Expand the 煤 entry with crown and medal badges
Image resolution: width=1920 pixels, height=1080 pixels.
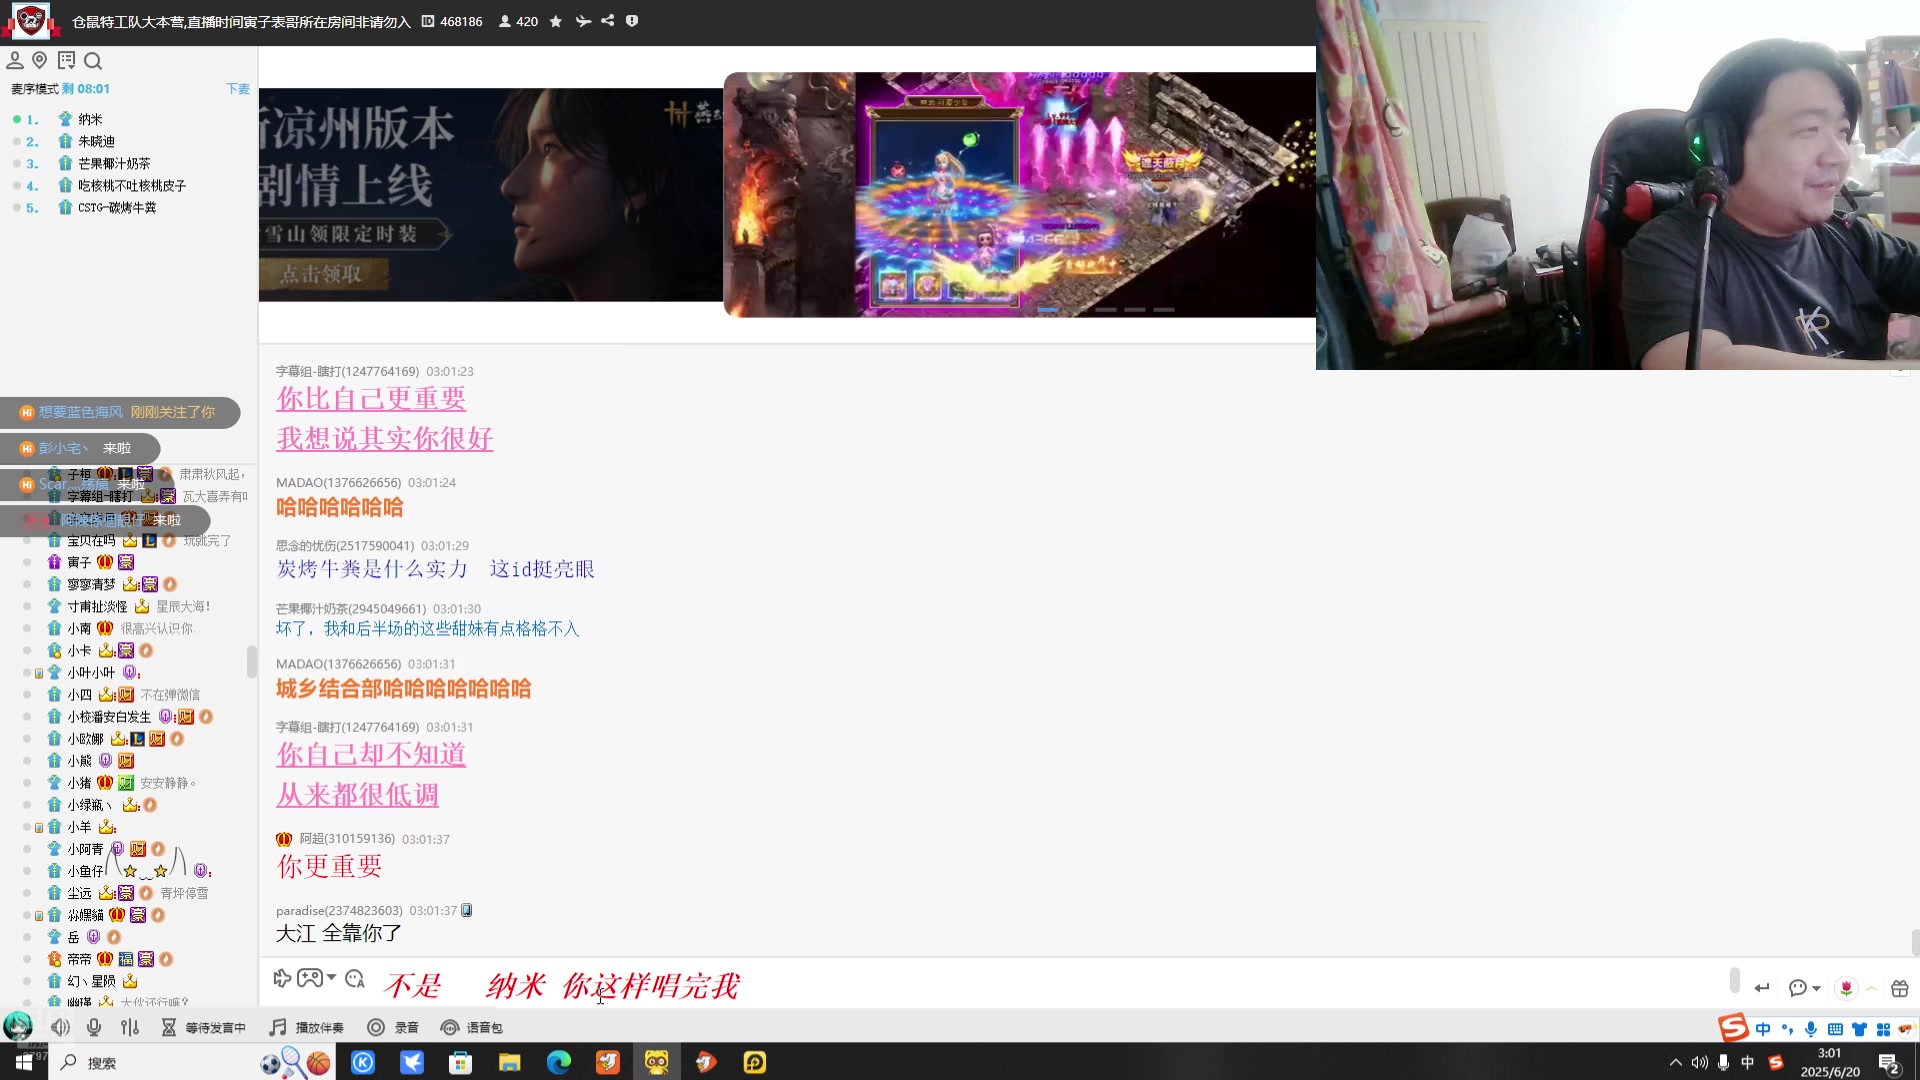(38, 915)
